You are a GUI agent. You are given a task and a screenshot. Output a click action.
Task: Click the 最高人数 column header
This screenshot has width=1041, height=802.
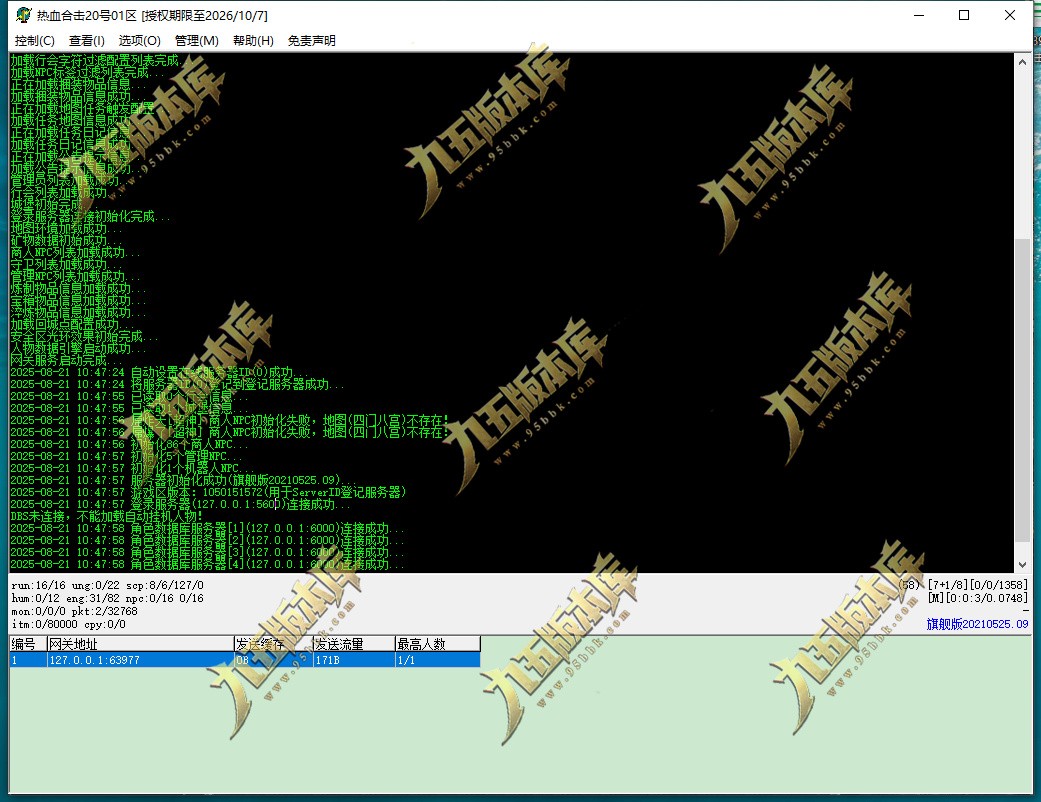[x=438, y=643]
